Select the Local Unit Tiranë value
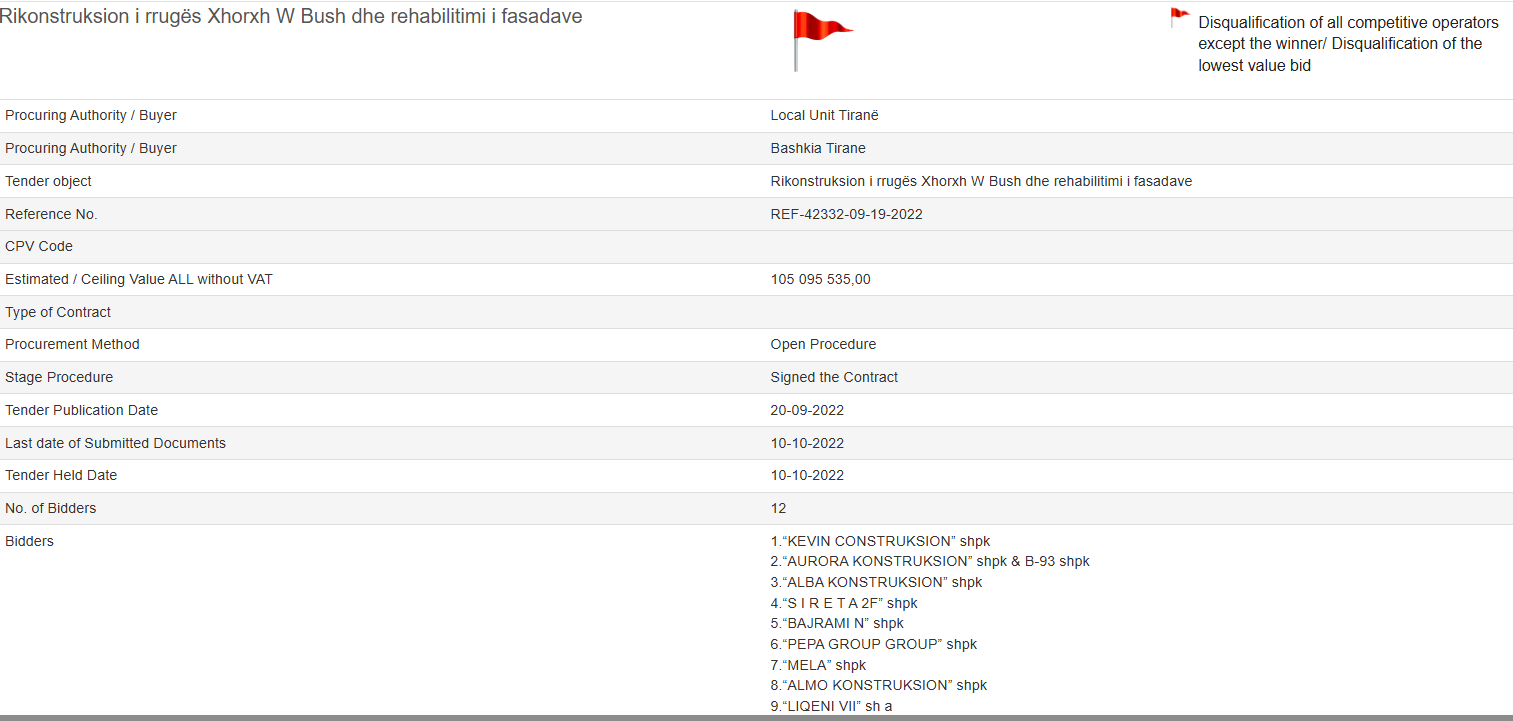Viewport: 1513px width, 721px height. click(824, 115)
